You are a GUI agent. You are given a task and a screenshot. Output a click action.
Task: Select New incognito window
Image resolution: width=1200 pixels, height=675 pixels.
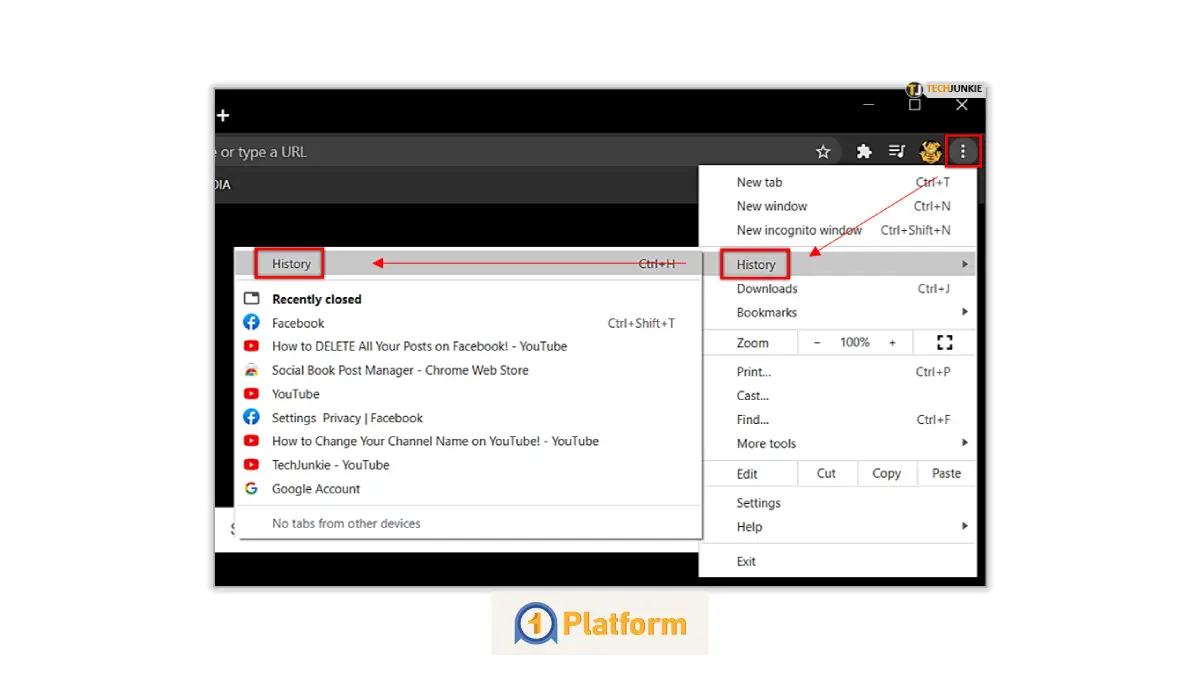click(798, 230)
